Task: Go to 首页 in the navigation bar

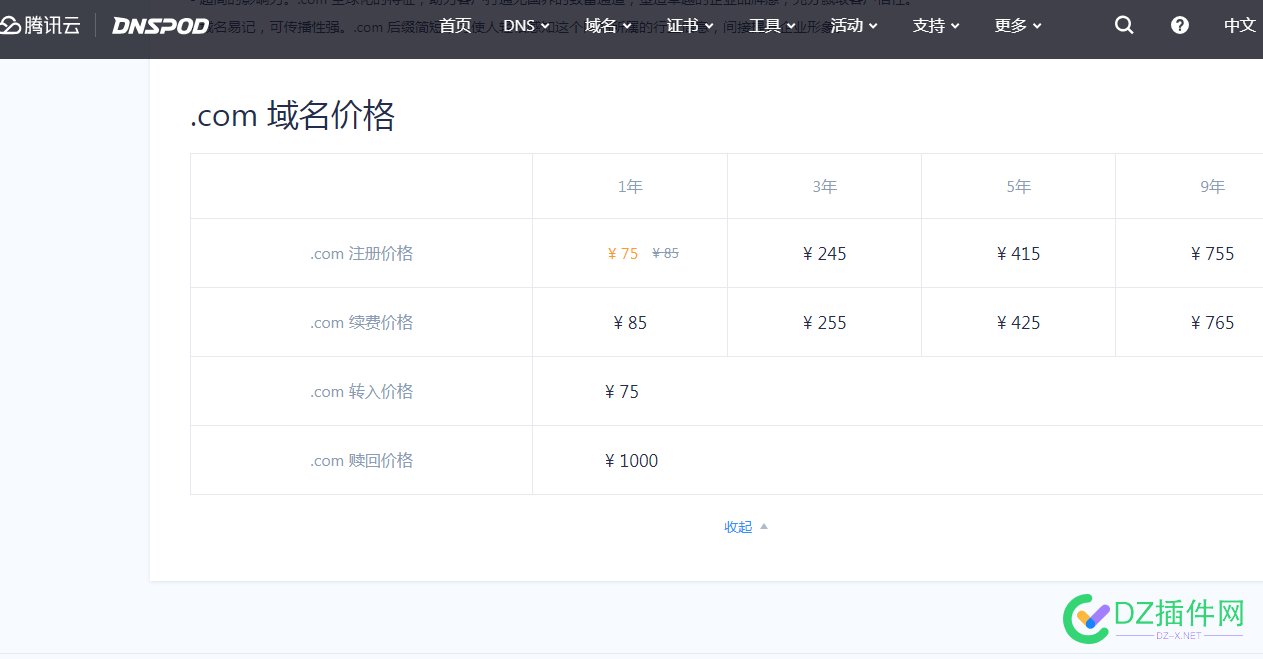Action: tap(455, 25)
